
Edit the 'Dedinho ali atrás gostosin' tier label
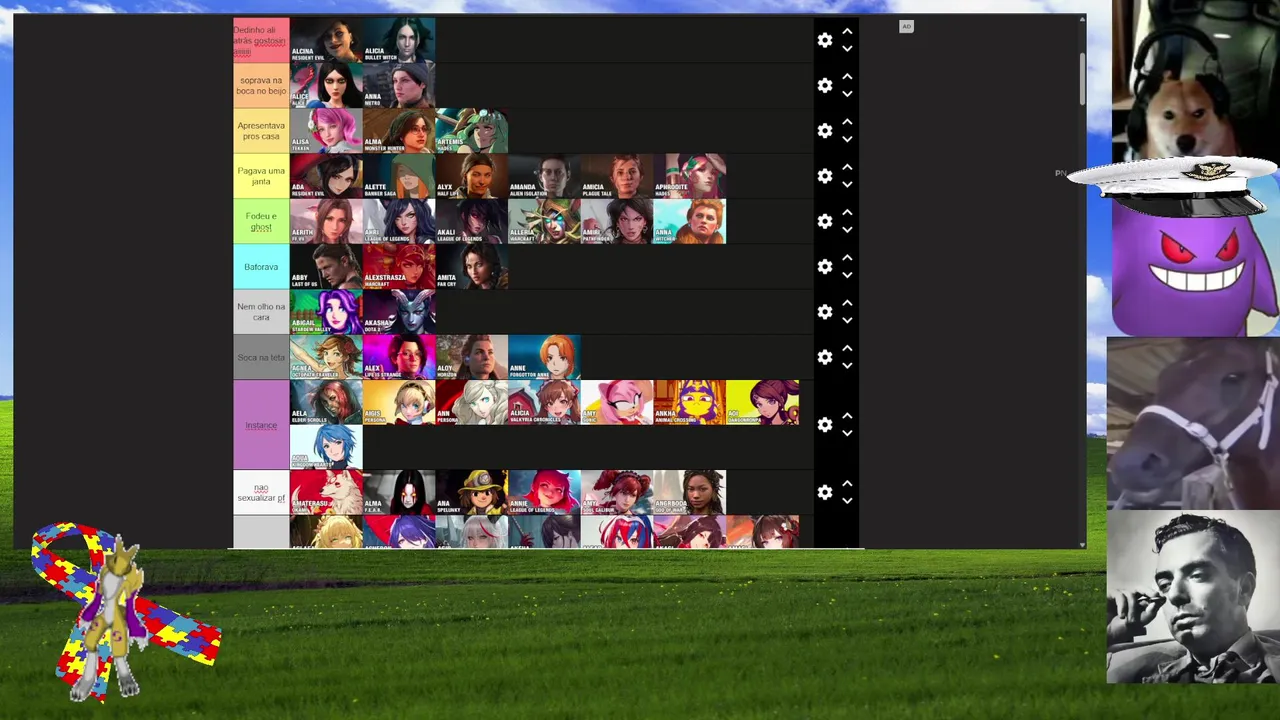(261, 40)
